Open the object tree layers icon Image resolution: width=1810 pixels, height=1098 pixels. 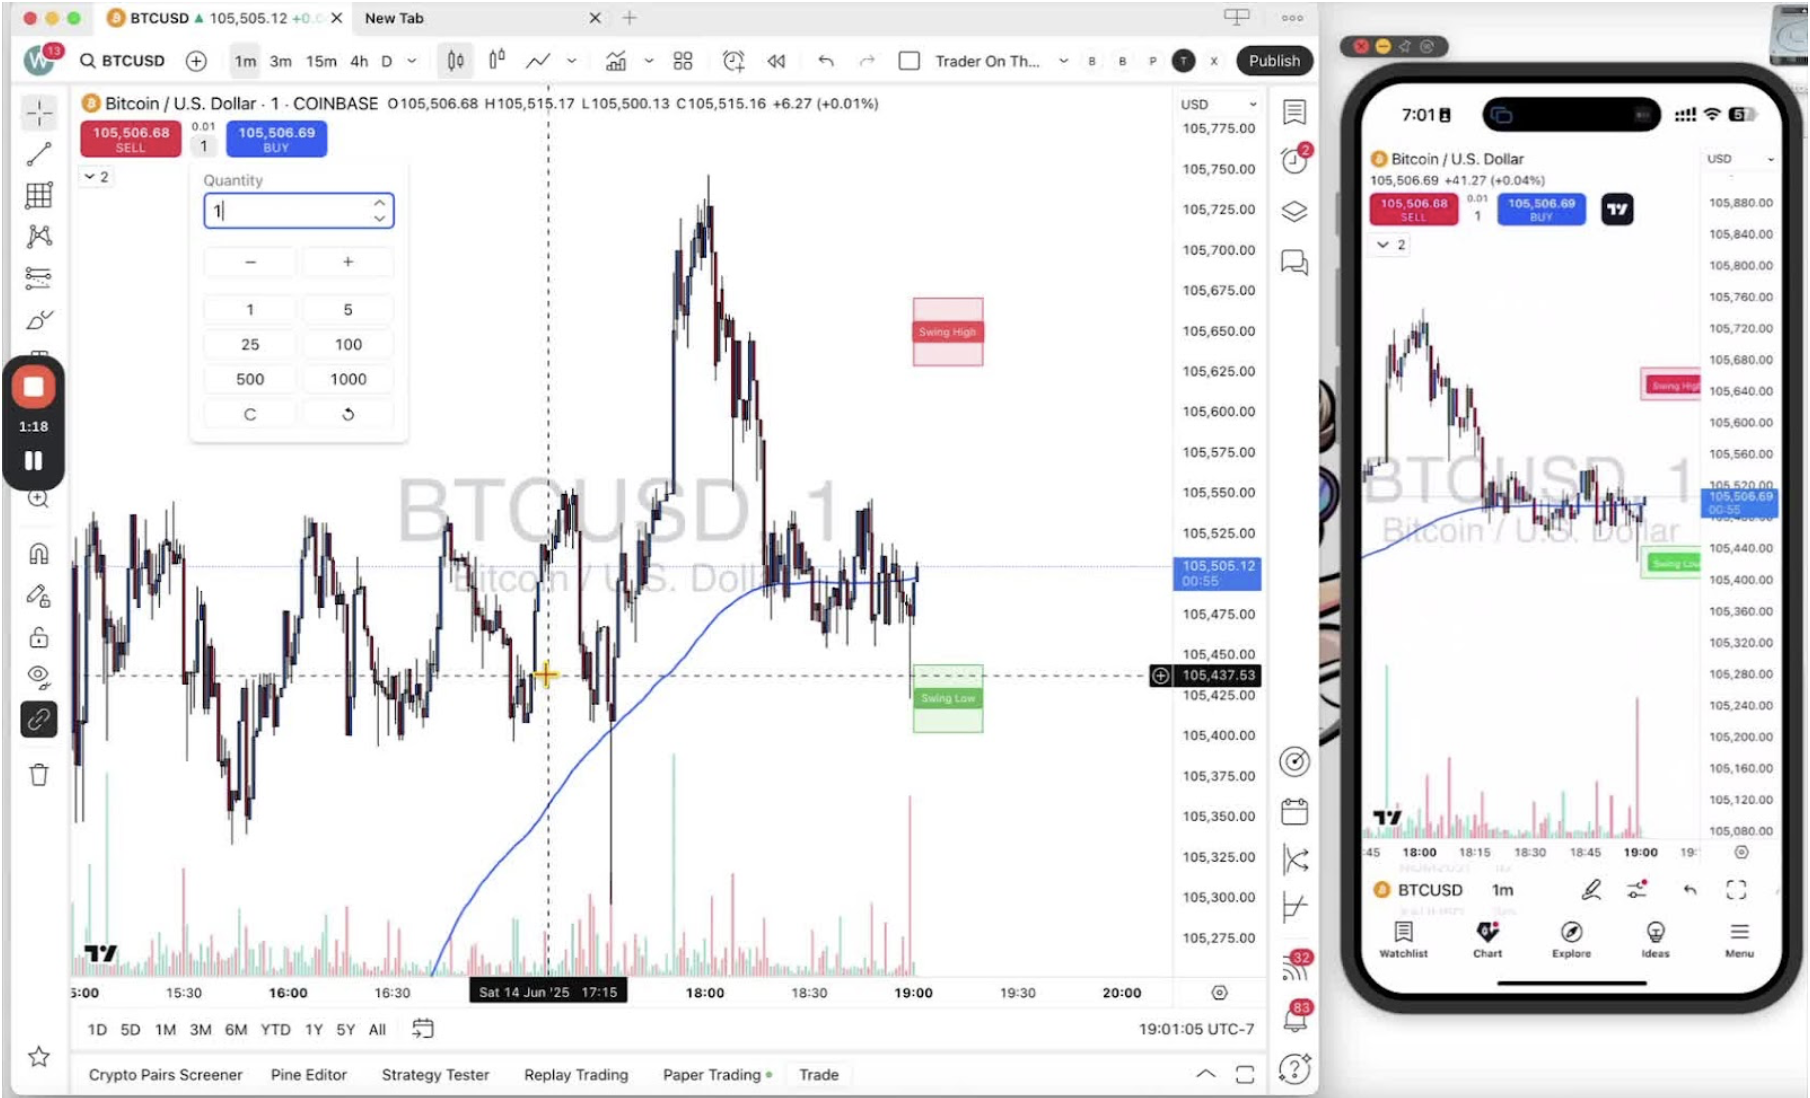pos(1294,211)
